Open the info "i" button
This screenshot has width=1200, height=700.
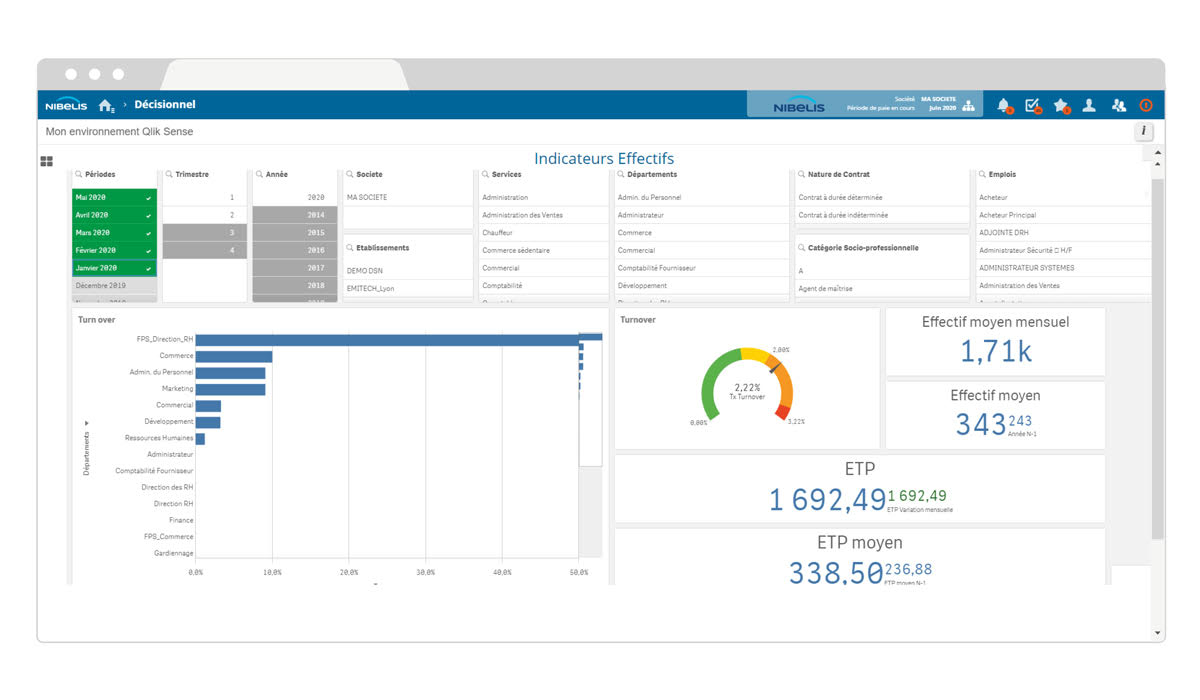1144,131
